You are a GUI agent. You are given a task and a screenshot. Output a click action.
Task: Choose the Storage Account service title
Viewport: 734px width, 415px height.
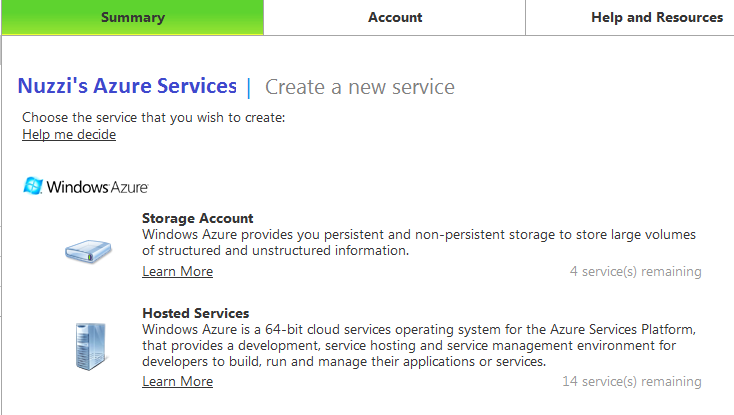click(198, 218)
